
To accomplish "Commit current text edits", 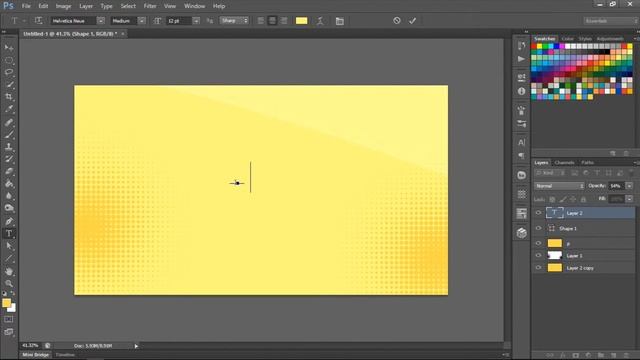I will [x=412, y=20].
